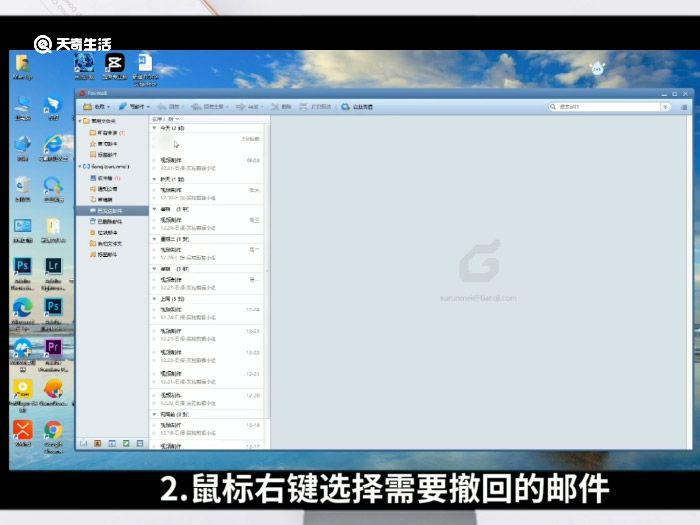The height and width of the screenshot is (525, 700).
Task: Select Photoshop shortcut beside the Lightroom icon
Action: 23,273
